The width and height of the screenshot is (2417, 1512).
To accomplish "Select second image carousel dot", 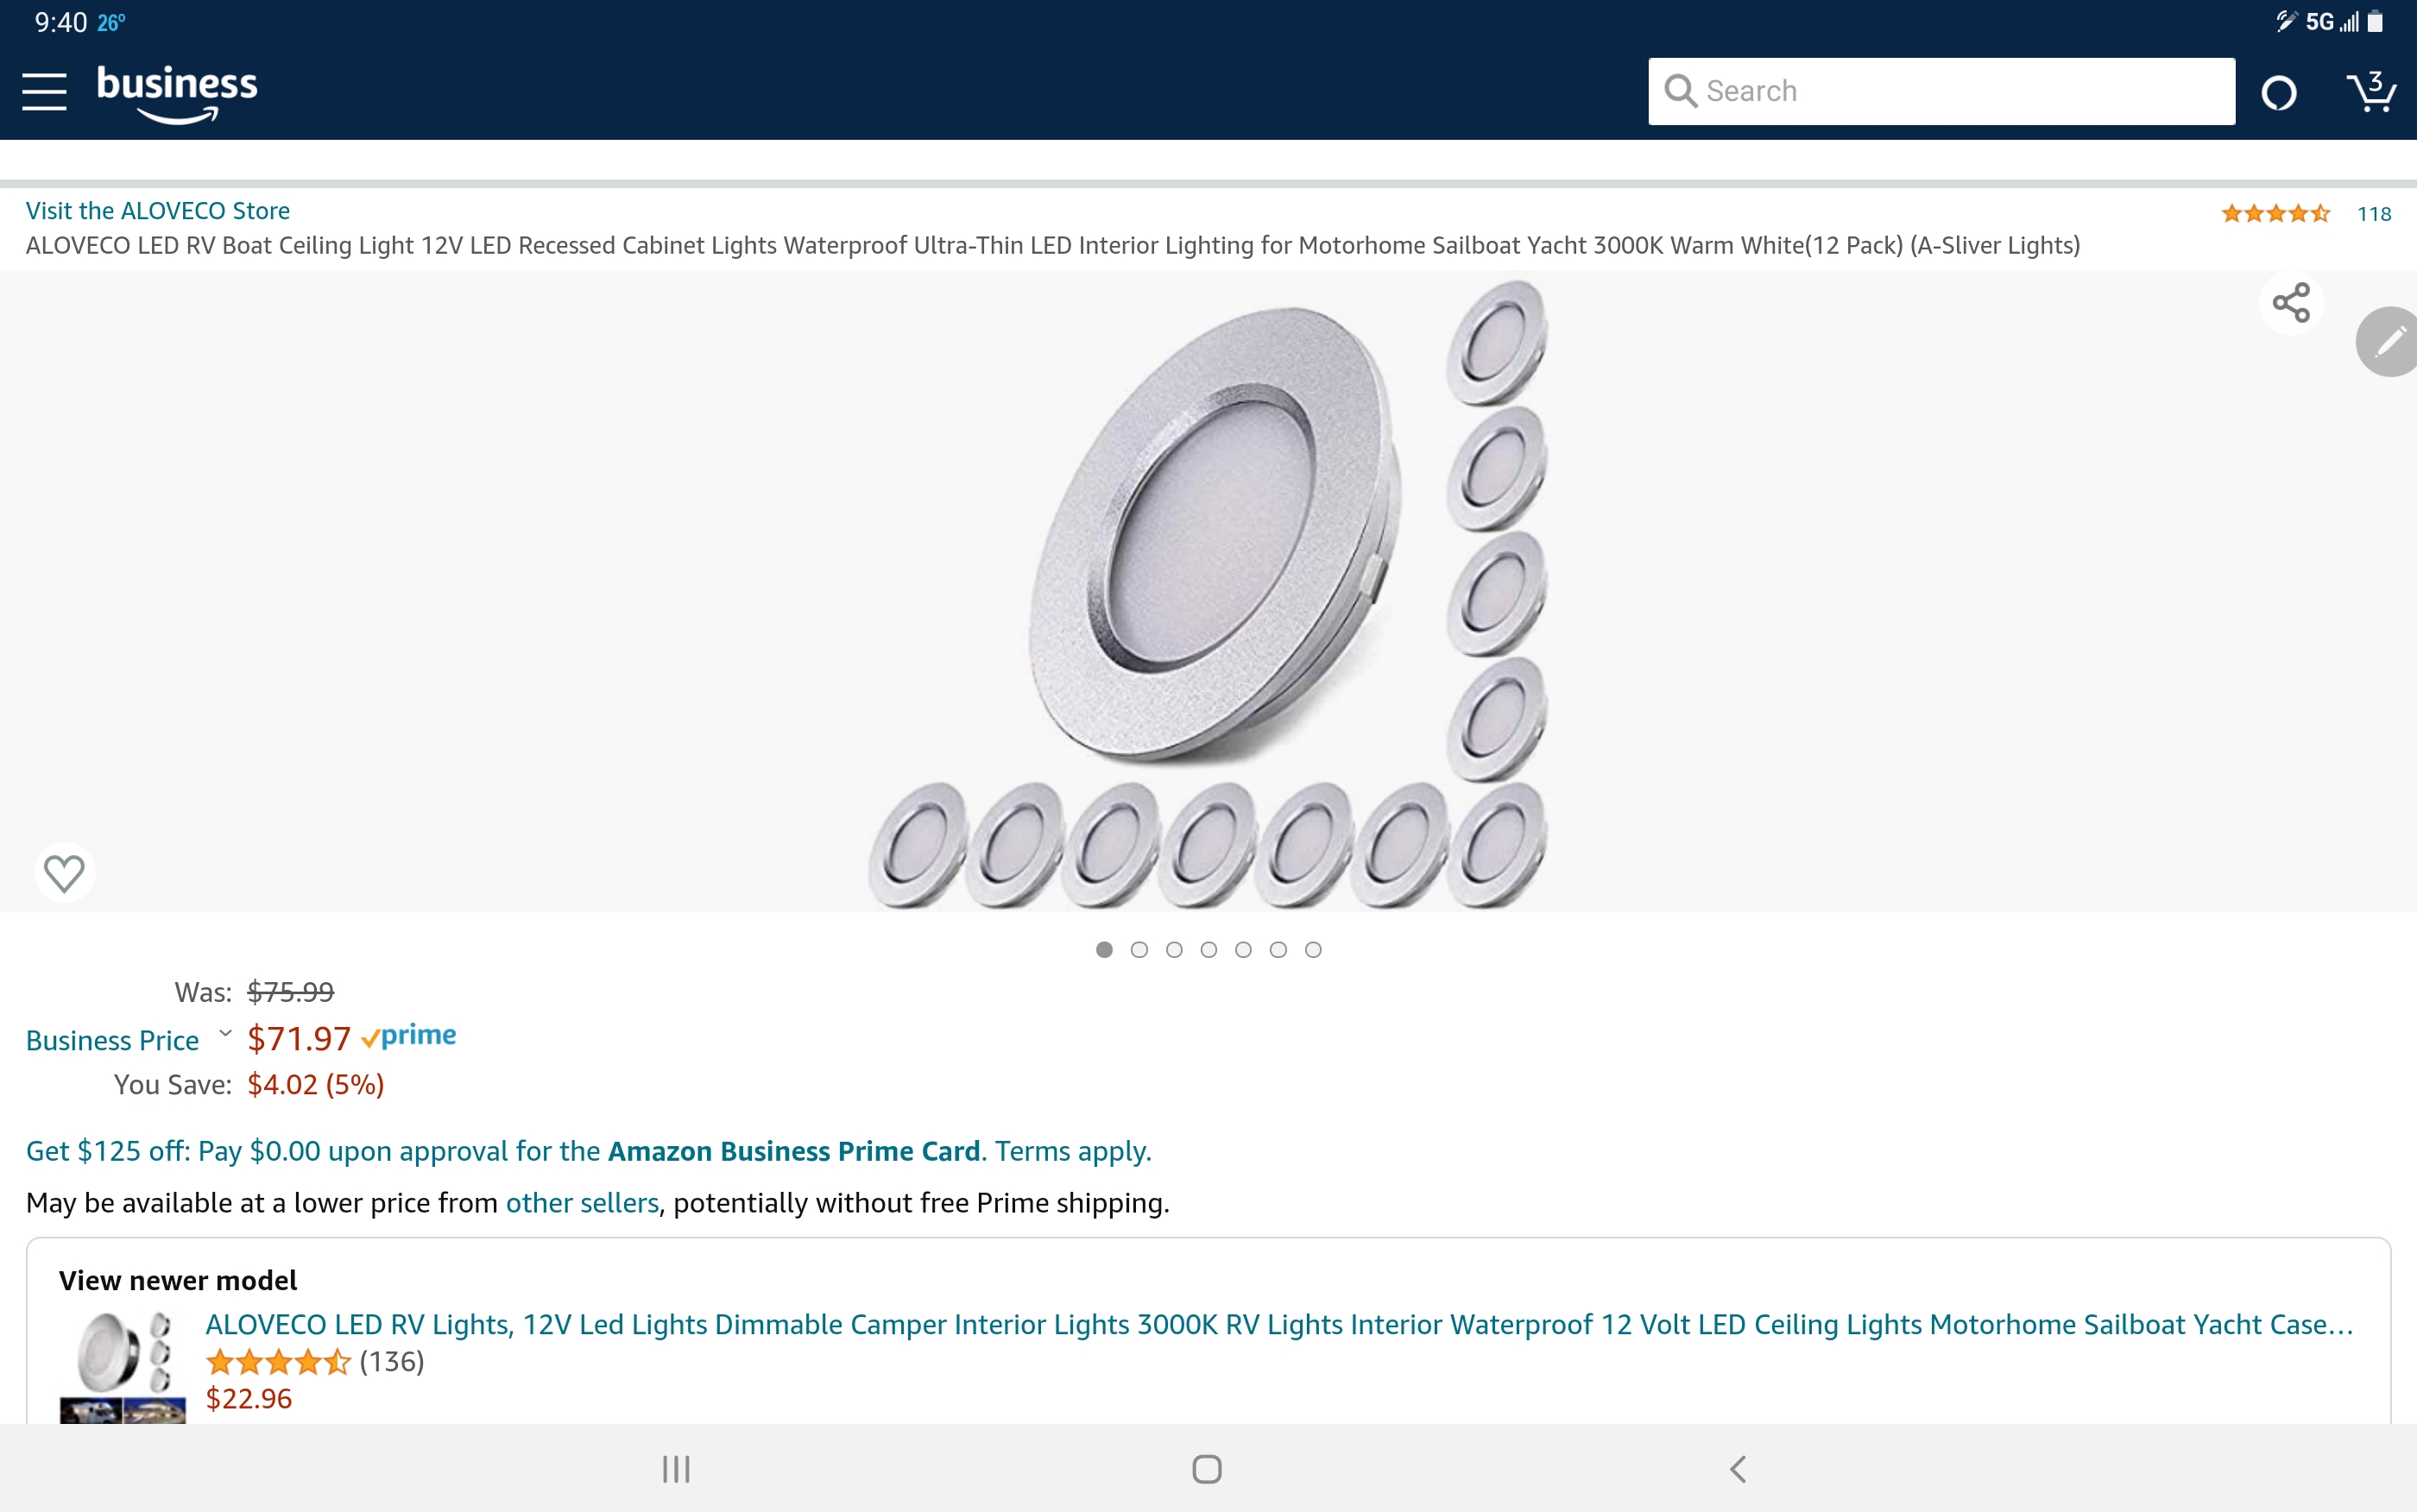I will [x=1139, y=950].
